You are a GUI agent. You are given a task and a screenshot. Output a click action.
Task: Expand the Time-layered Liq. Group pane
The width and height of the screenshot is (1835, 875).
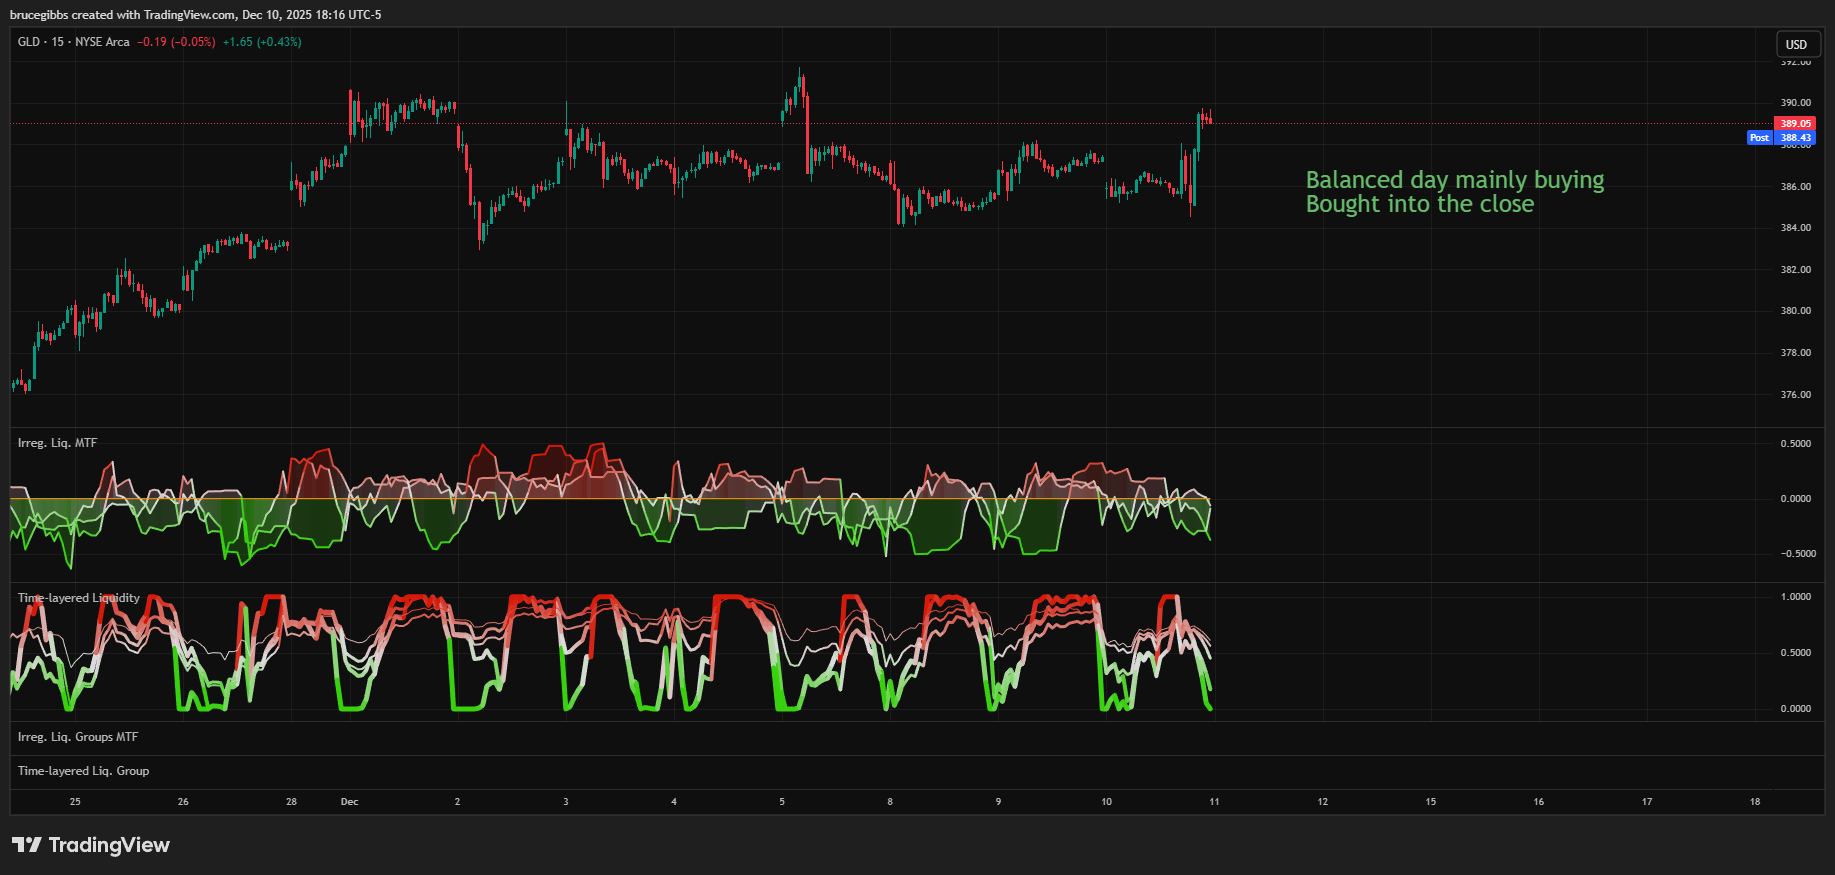[83, 771]
